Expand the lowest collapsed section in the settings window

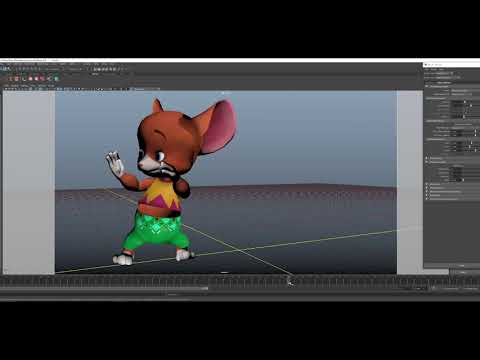coord(427,199)
